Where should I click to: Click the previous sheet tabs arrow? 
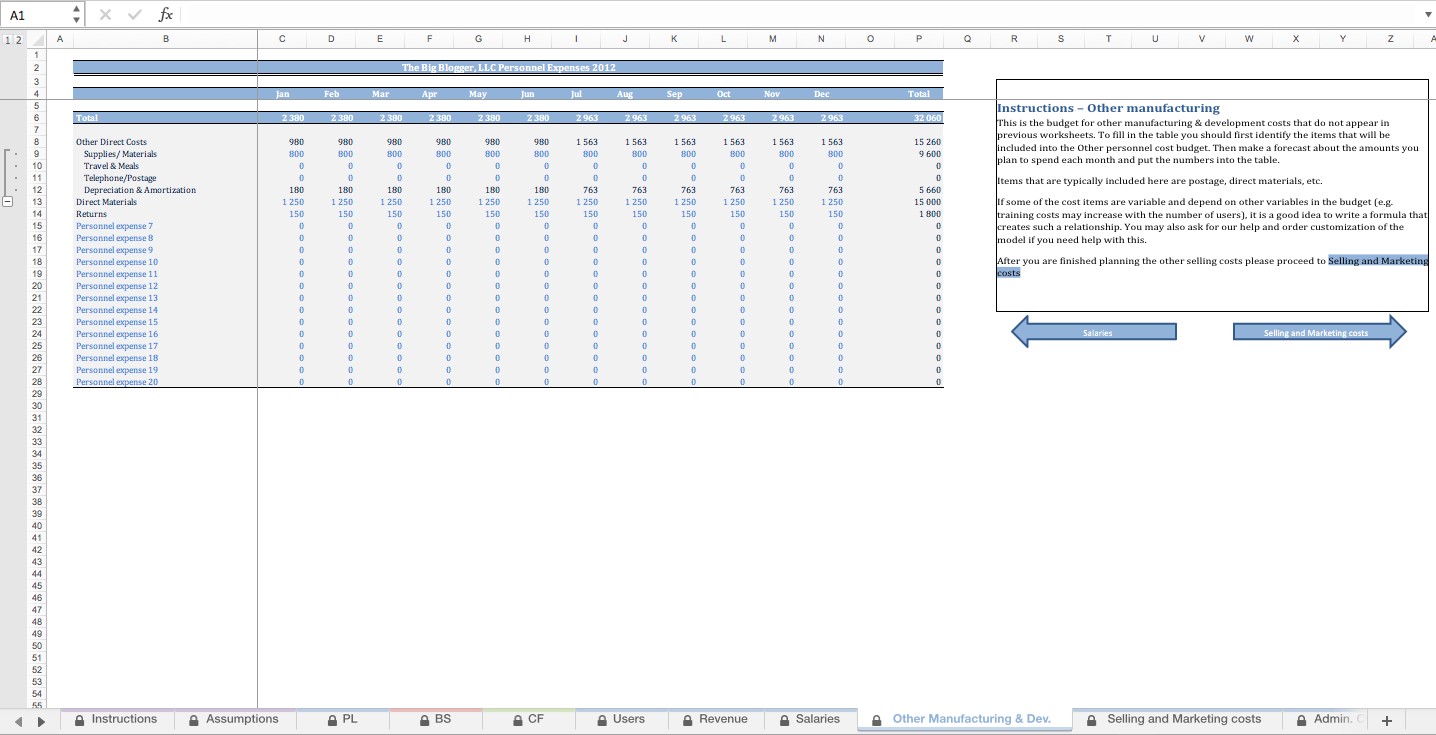19,720
